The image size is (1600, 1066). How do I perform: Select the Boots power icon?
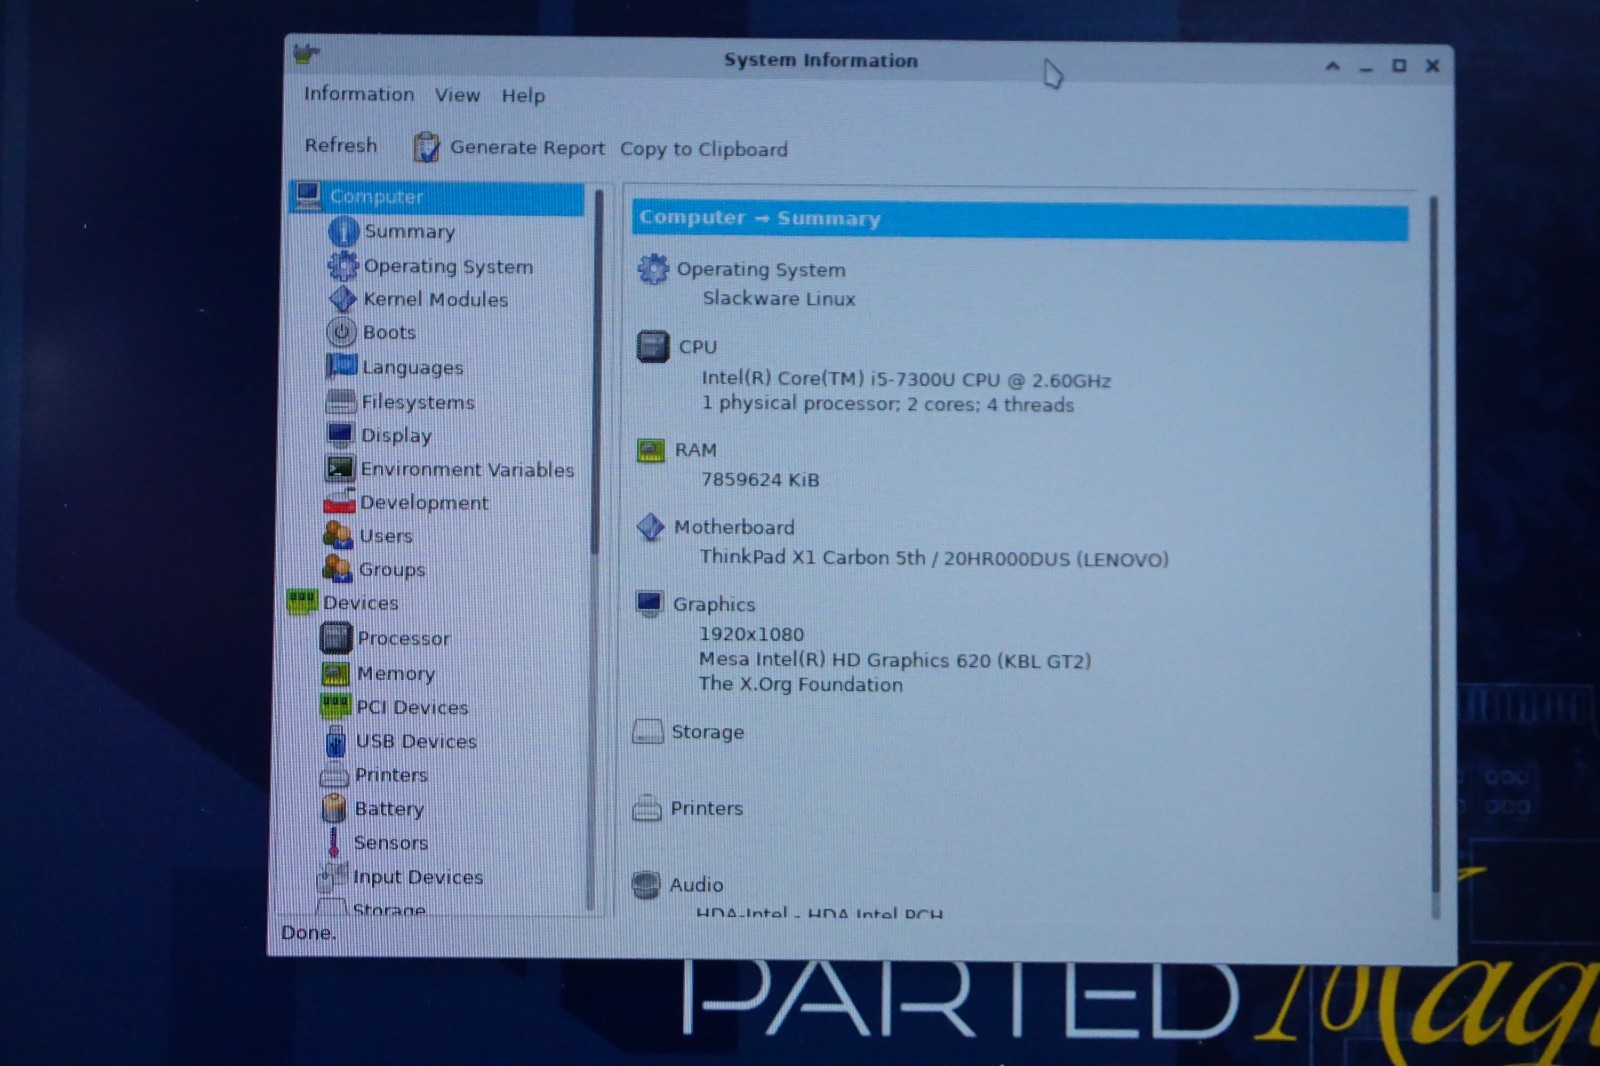coord(341,332)
